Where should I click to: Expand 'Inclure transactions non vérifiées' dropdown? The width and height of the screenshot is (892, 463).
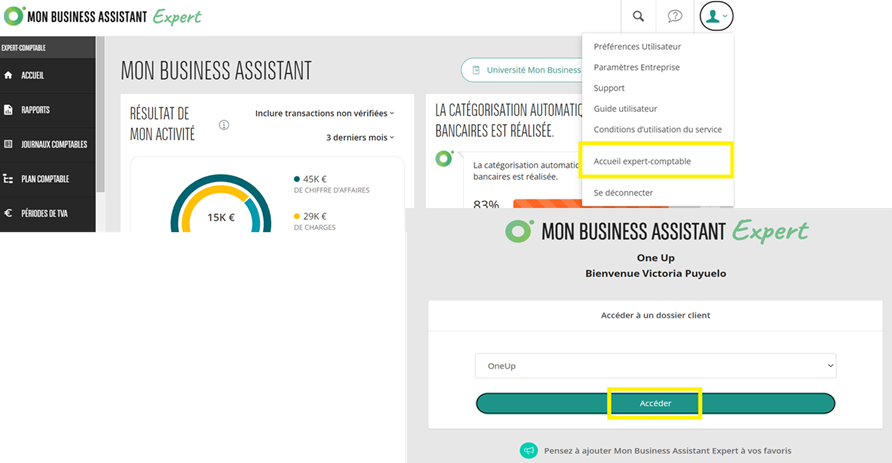point(324,113)
